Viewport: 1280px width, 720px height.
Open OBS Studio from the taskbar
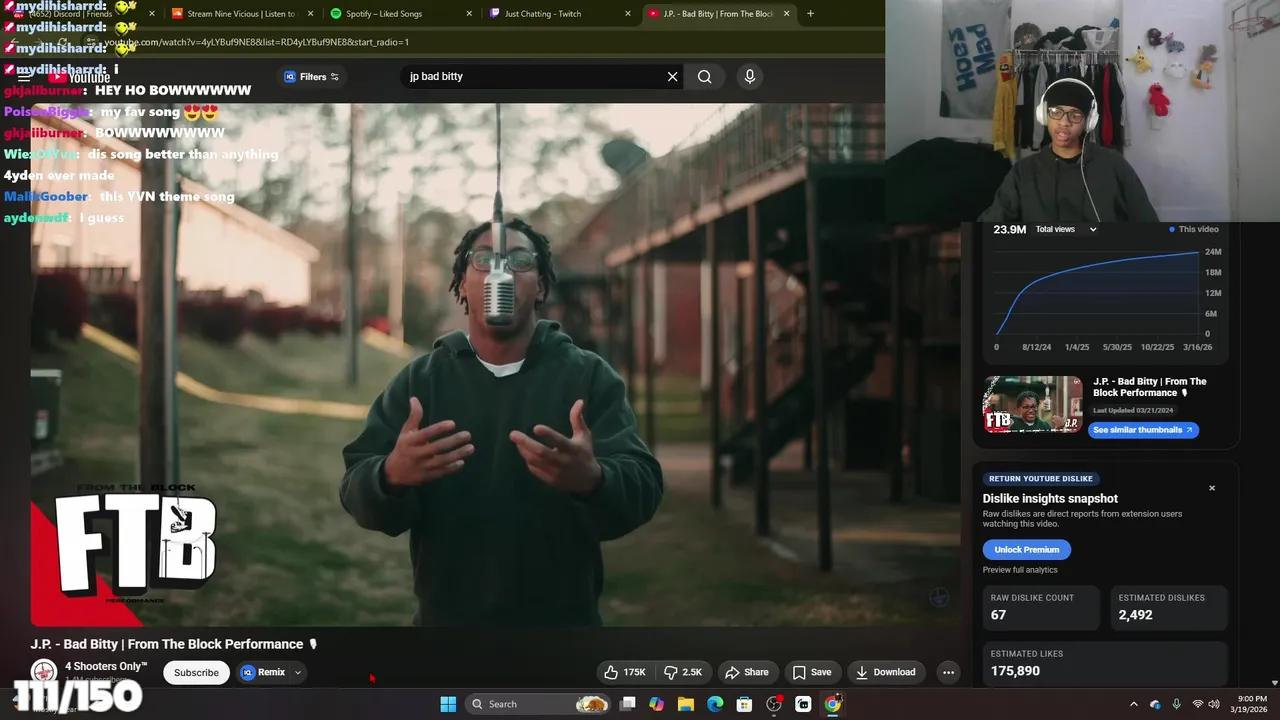774,704
